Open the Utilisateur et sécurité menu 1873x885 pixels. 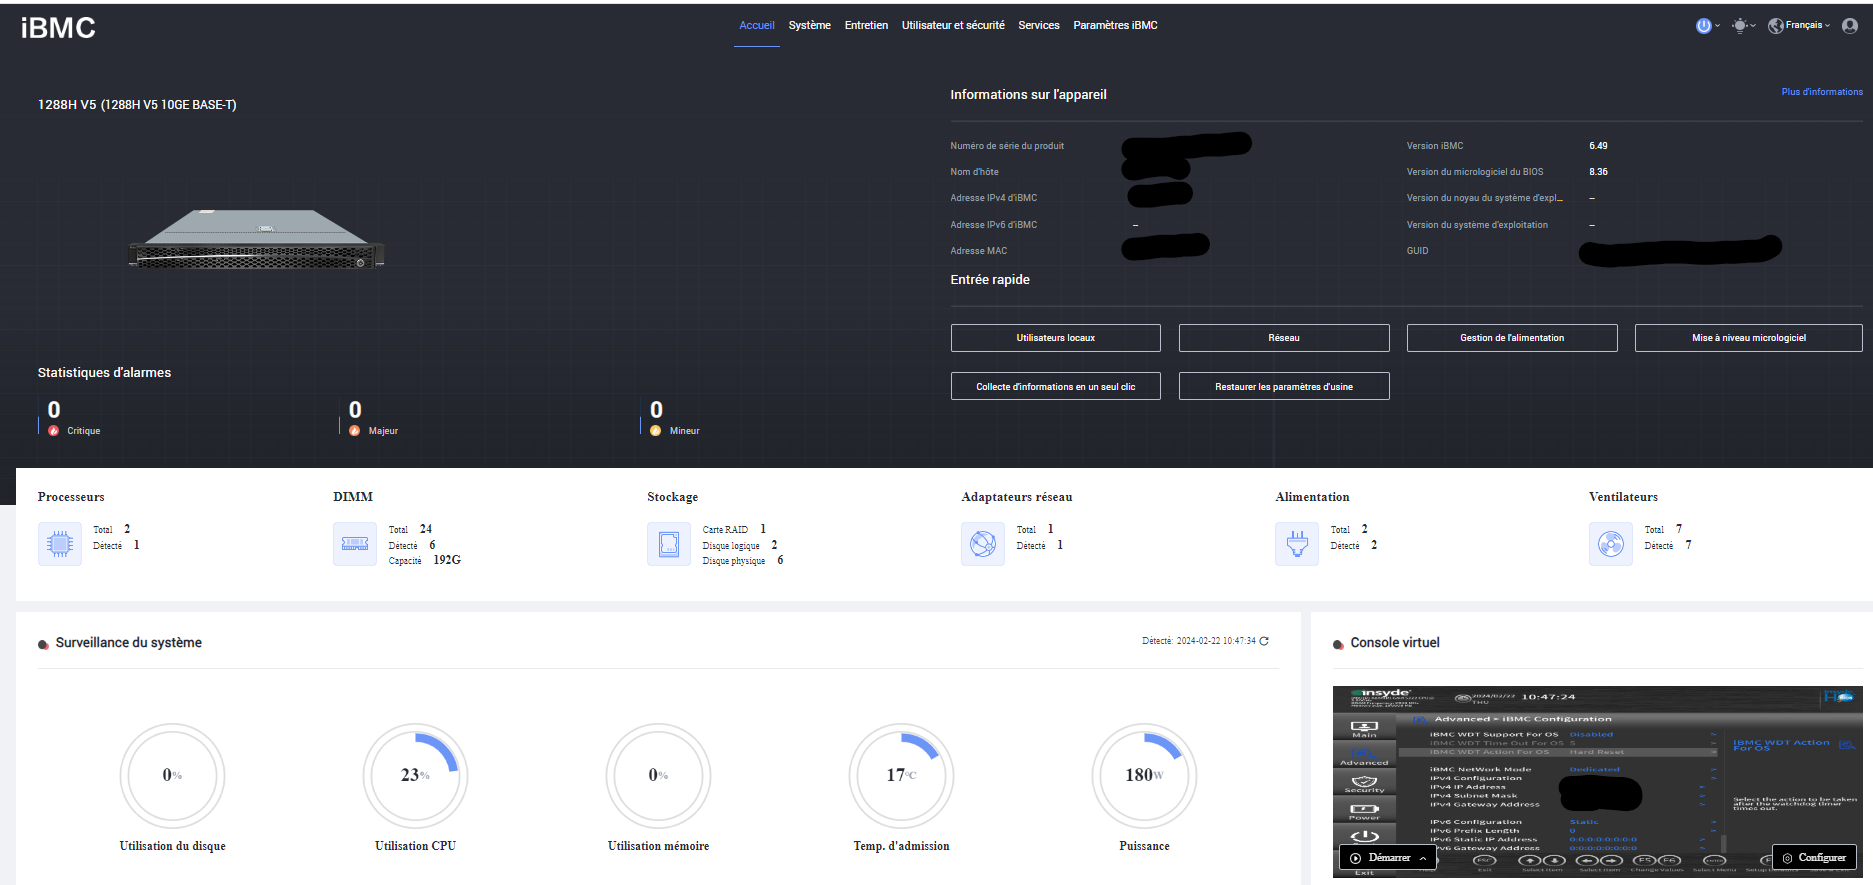point(953,26)
